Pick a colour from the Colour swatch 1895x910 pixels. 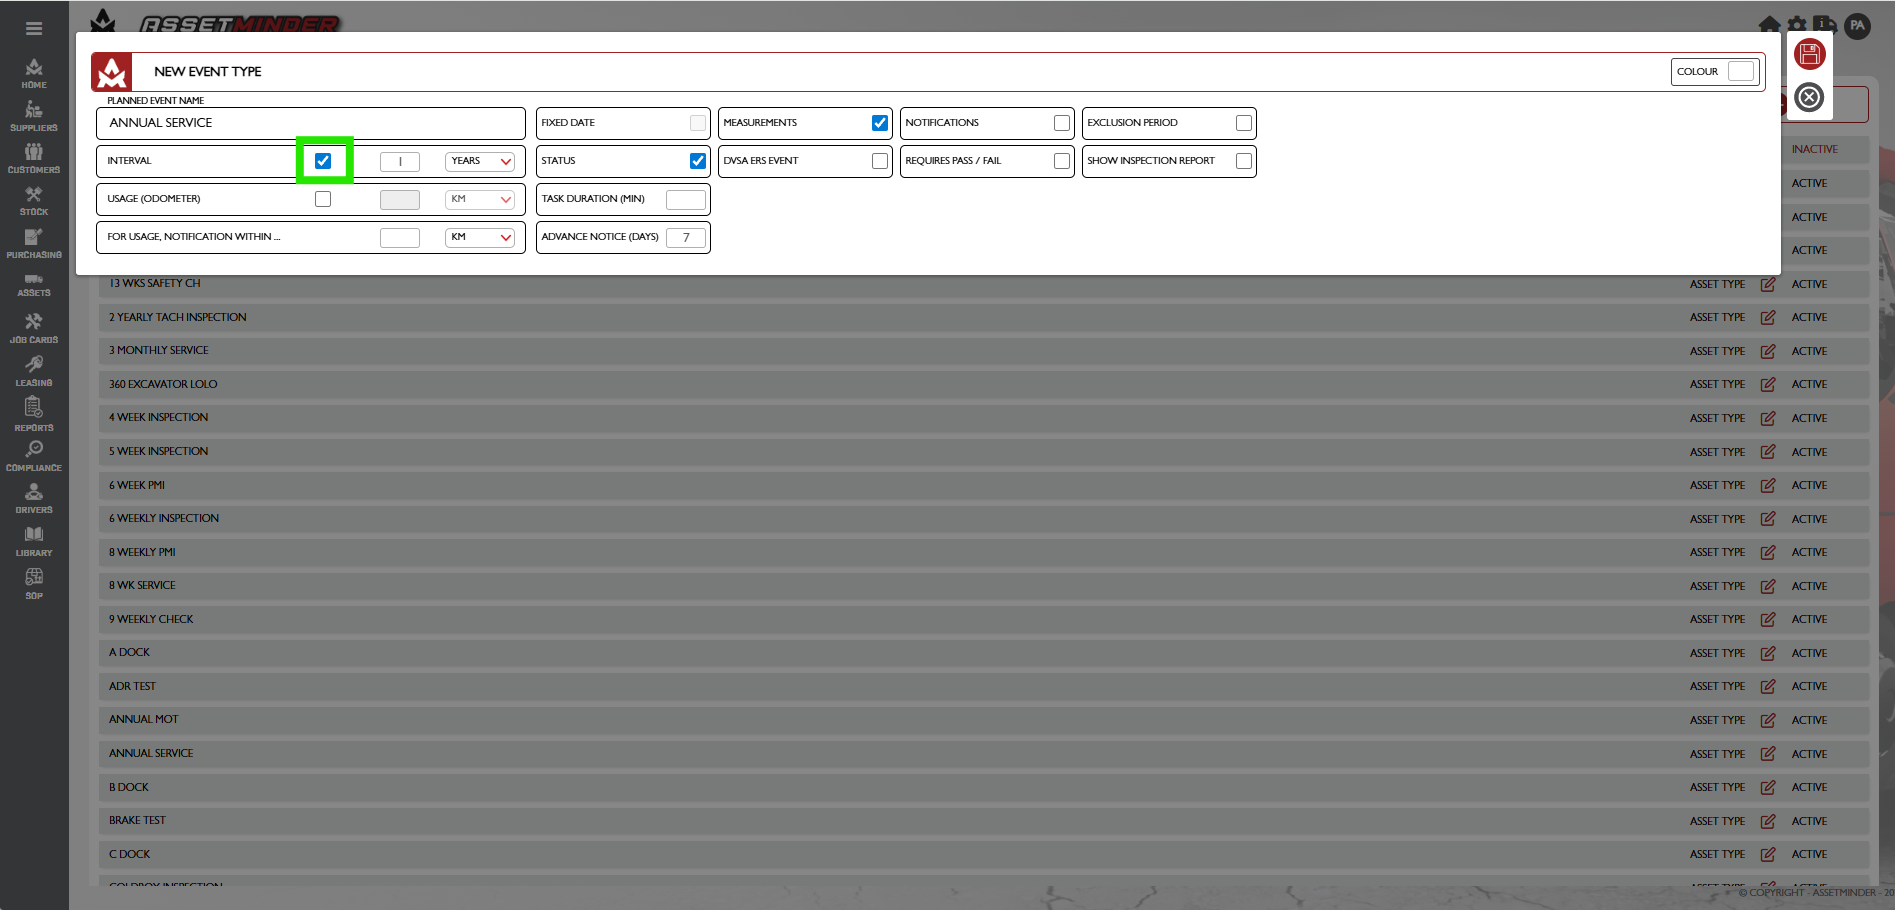click(x=1741, y=72)
